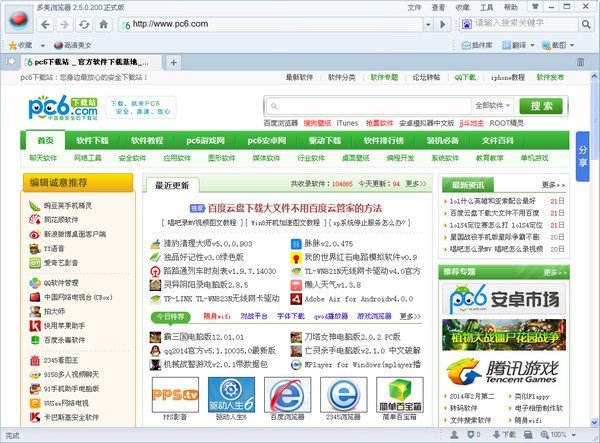
Task: Open the 插件库 plugin library
Action: [477, 45]
